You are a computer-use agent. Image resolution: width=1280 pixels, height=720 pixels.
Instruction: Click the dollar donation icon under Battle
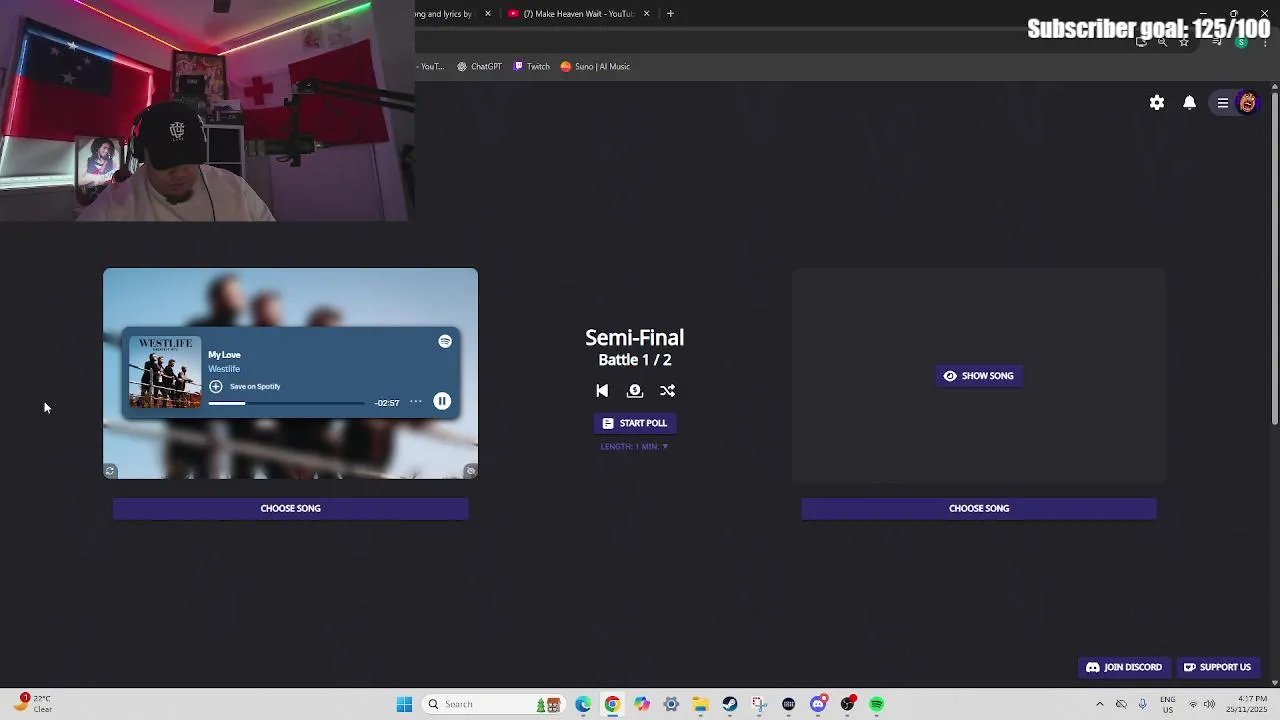tap(635, 391)
